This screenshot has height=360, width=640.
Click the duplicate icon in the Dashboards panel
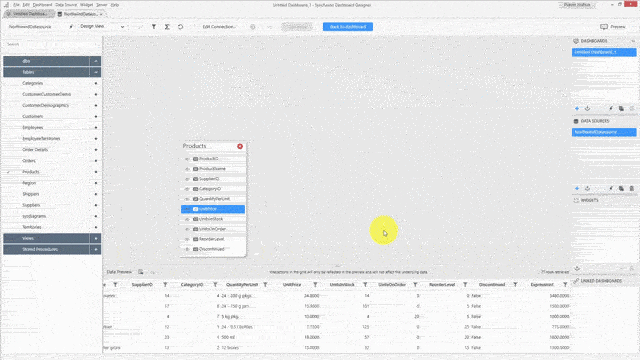[x=621, y=109]
